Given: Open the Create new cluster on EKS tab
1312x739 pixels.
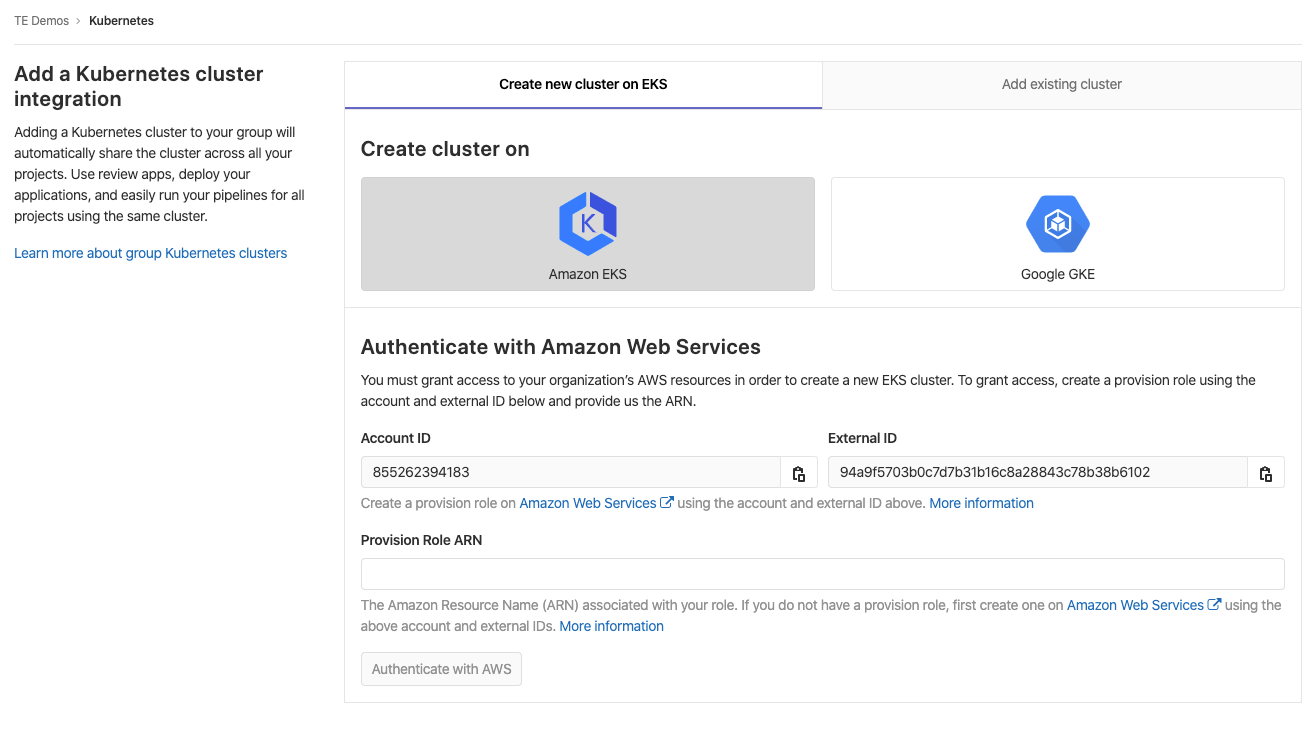Looking at the screenshot, I should (583, 84).
